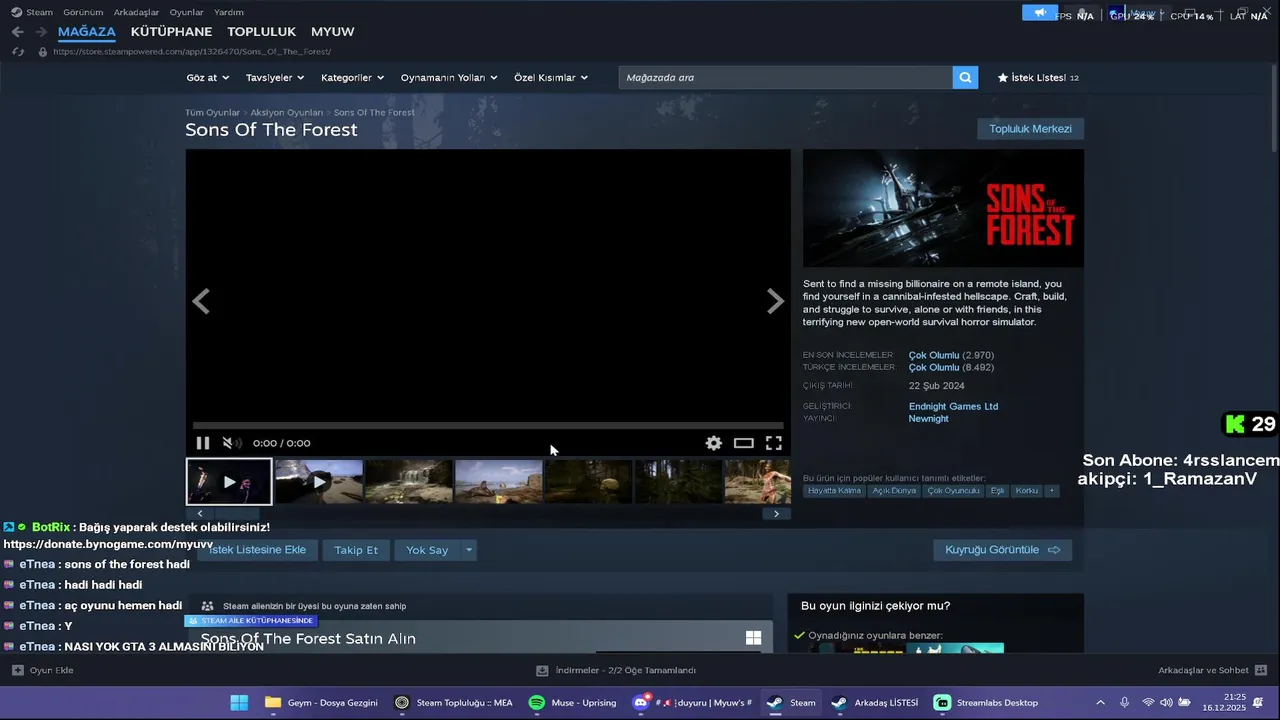This screenshot has height=720, width=1280.
Task: Expand the Kategoriler dropdown
Action: click(x=352, y=77)
